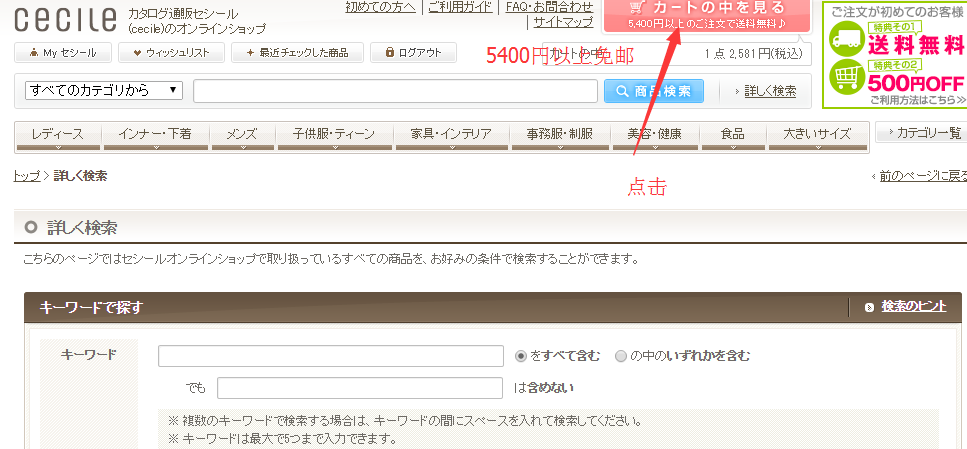The image size is (967, 449).
Task: Click the 送料無料 first-order banner
Action: (x=894, y=54)
